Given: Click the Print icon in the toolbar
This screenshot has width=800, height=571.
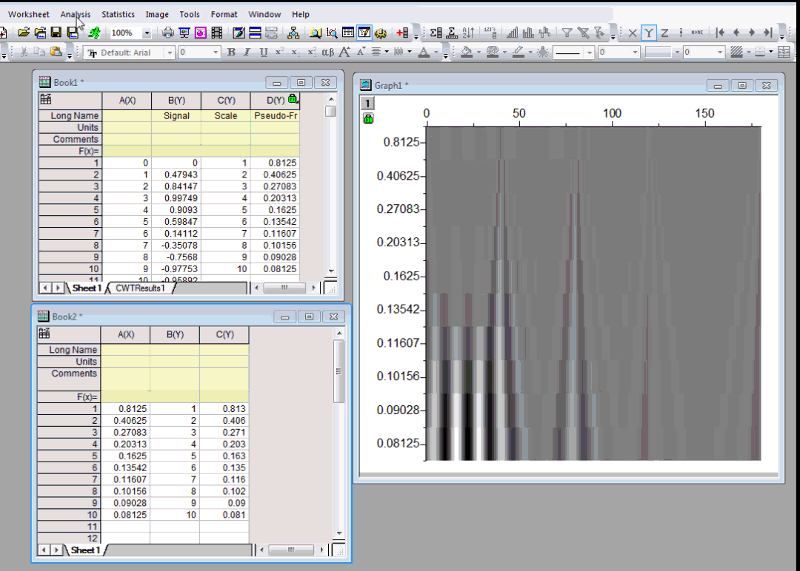Looking at the screenshot, I should (x=169, y=33).
